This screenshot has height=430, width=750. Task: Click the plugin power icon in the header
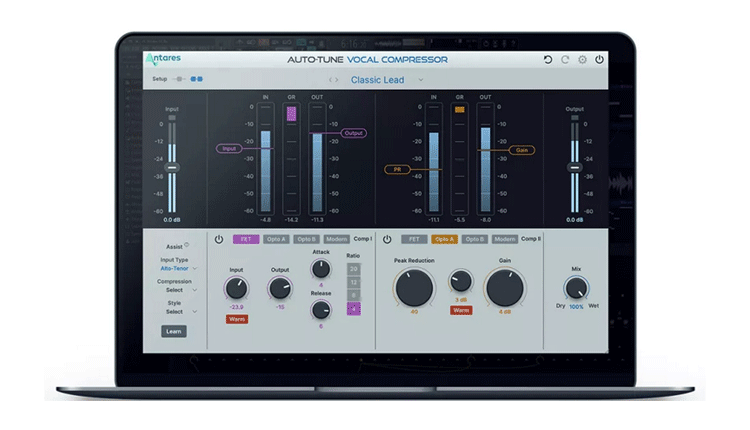coord(600,60)
